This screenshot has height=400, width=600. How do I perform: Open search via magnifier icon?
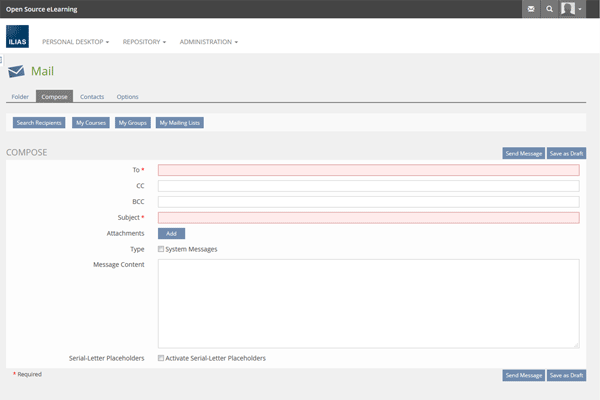[549, 9]
